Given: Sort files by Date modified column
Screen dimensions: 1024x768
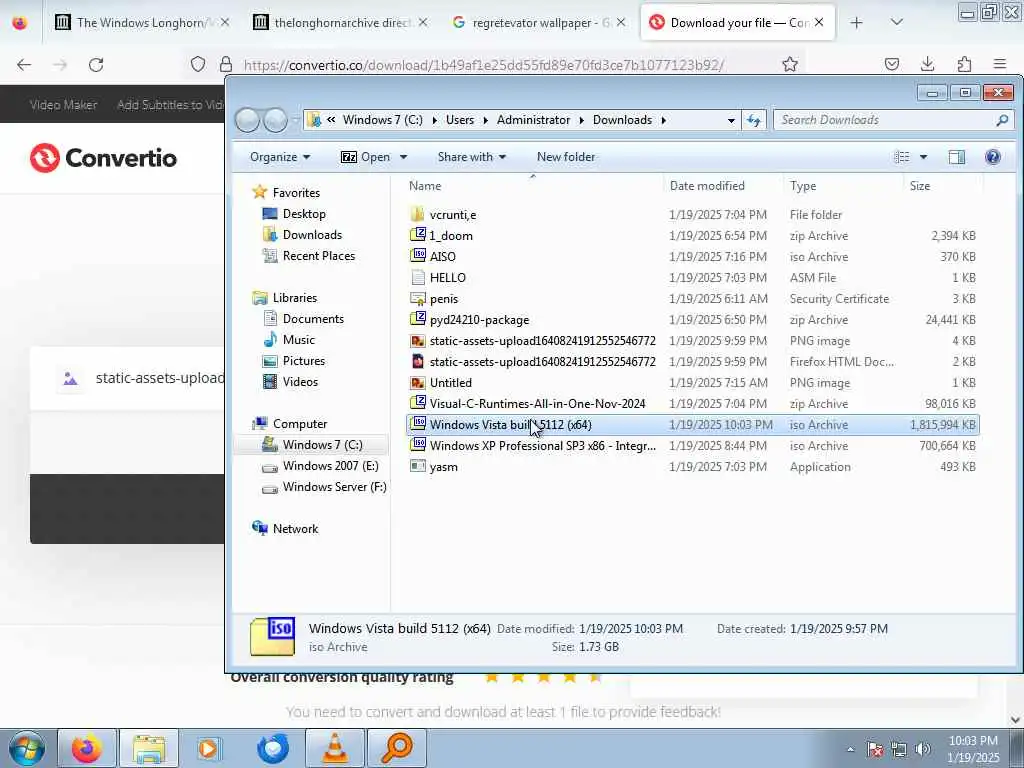Looking at the screenshot, I should (x=707, y=186).
